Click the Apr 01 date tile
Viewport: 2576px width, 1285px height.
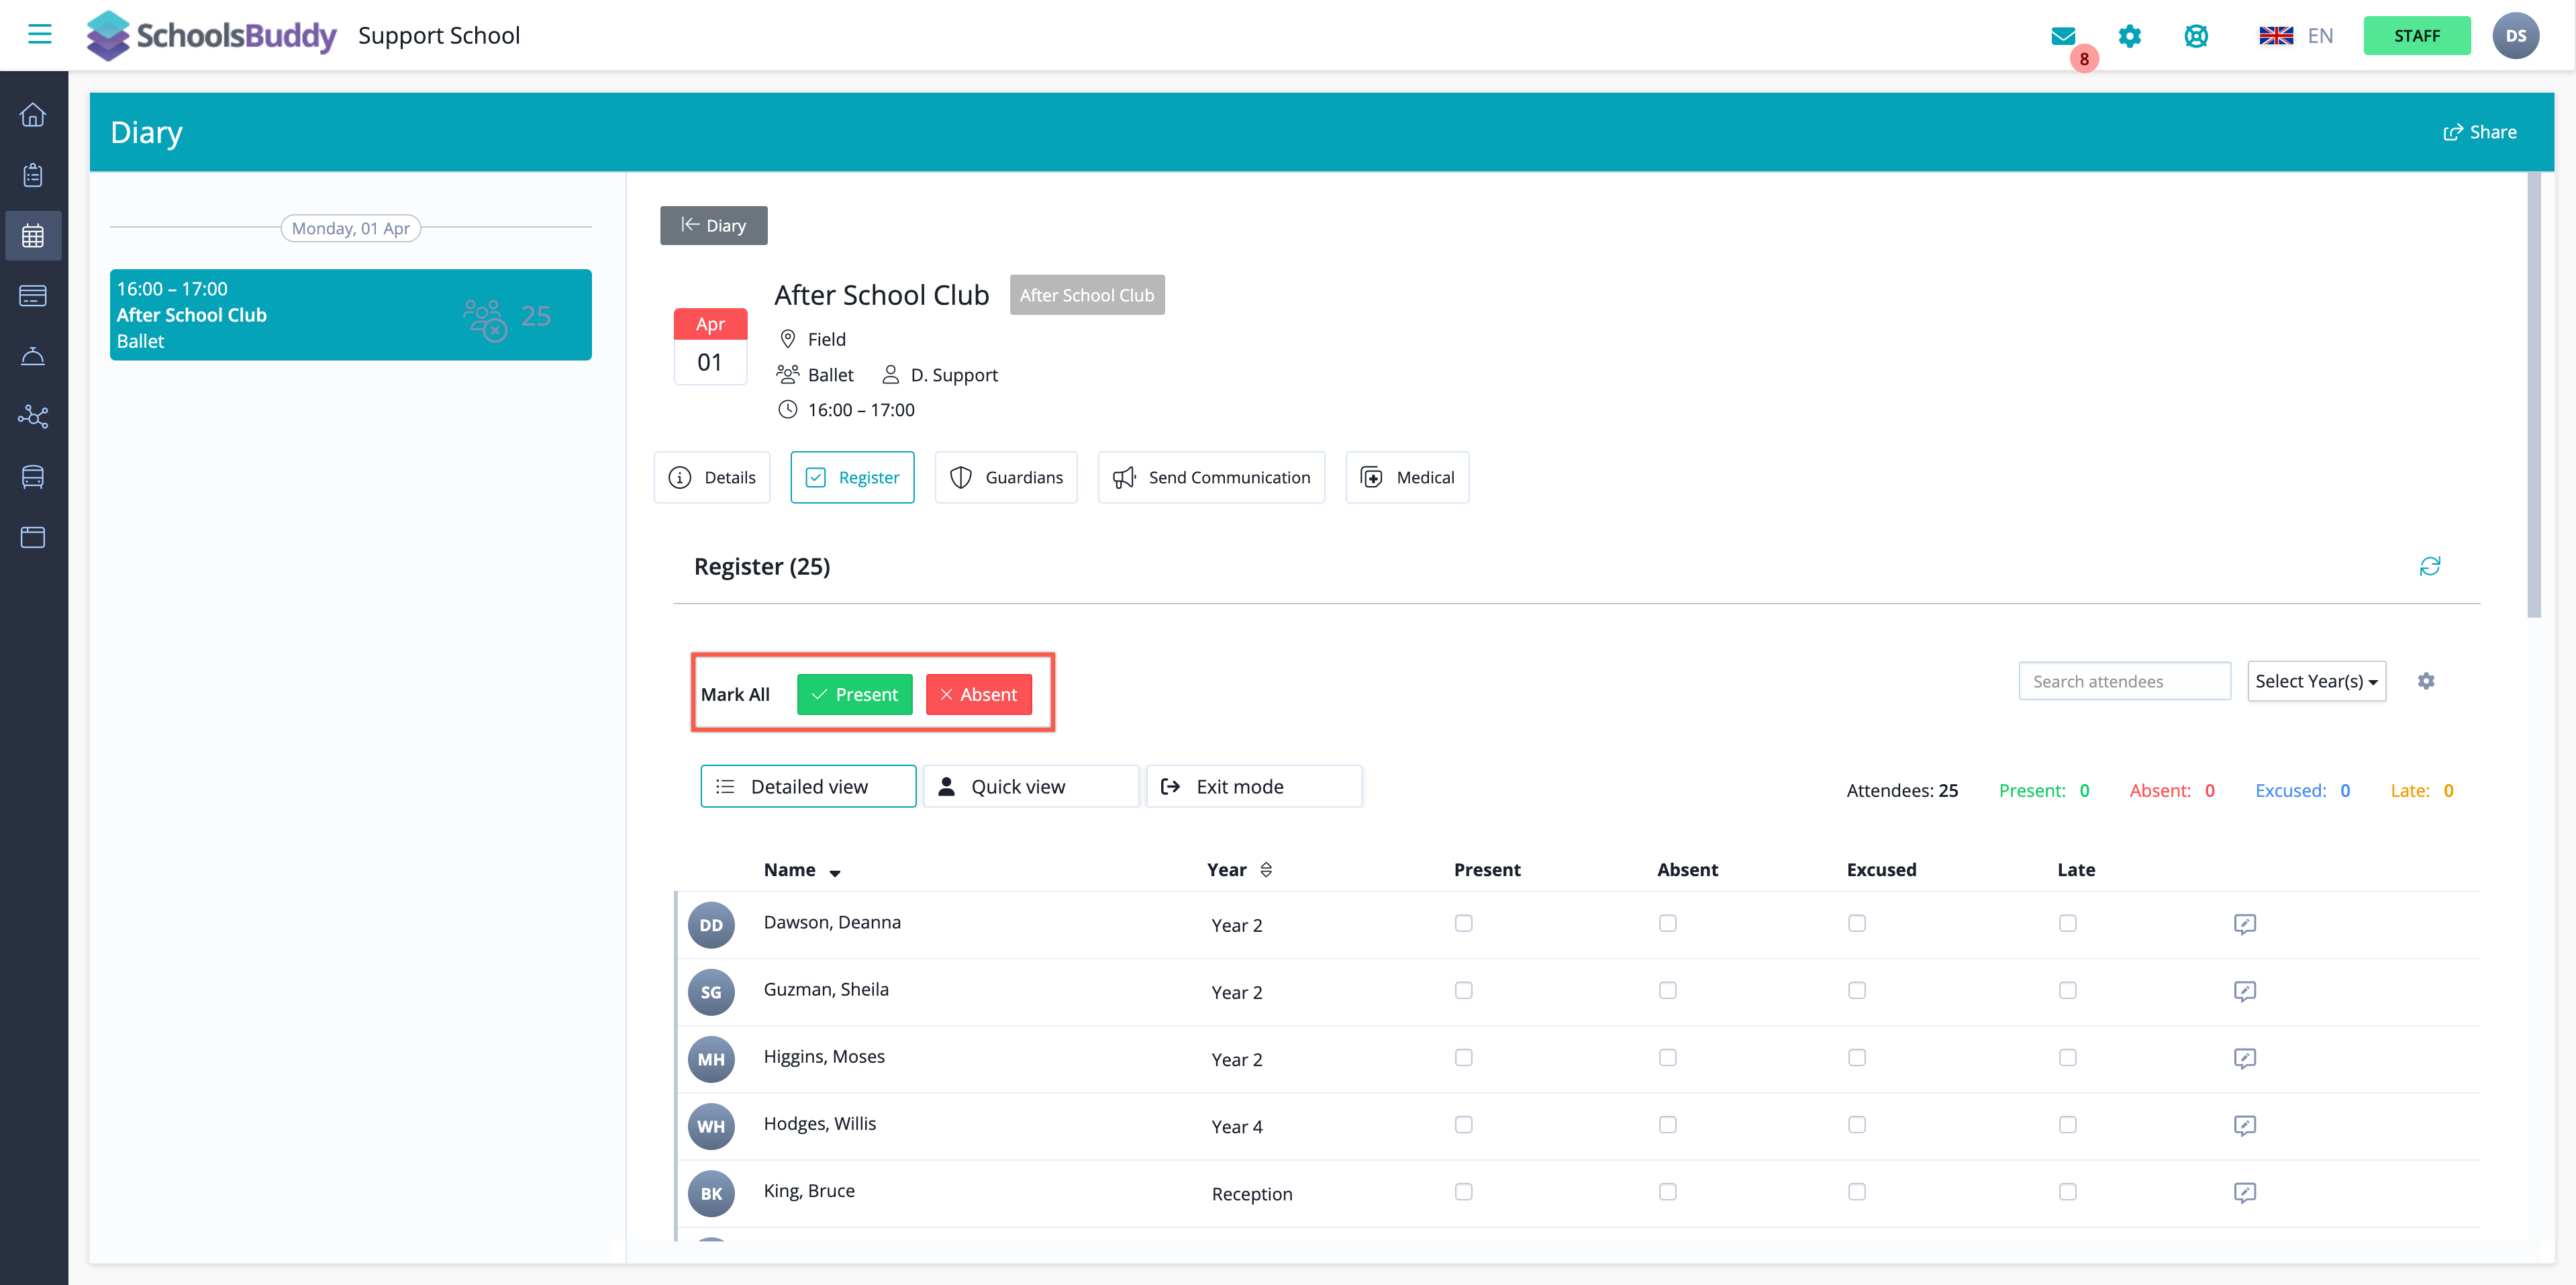click(x=710, y=346)
